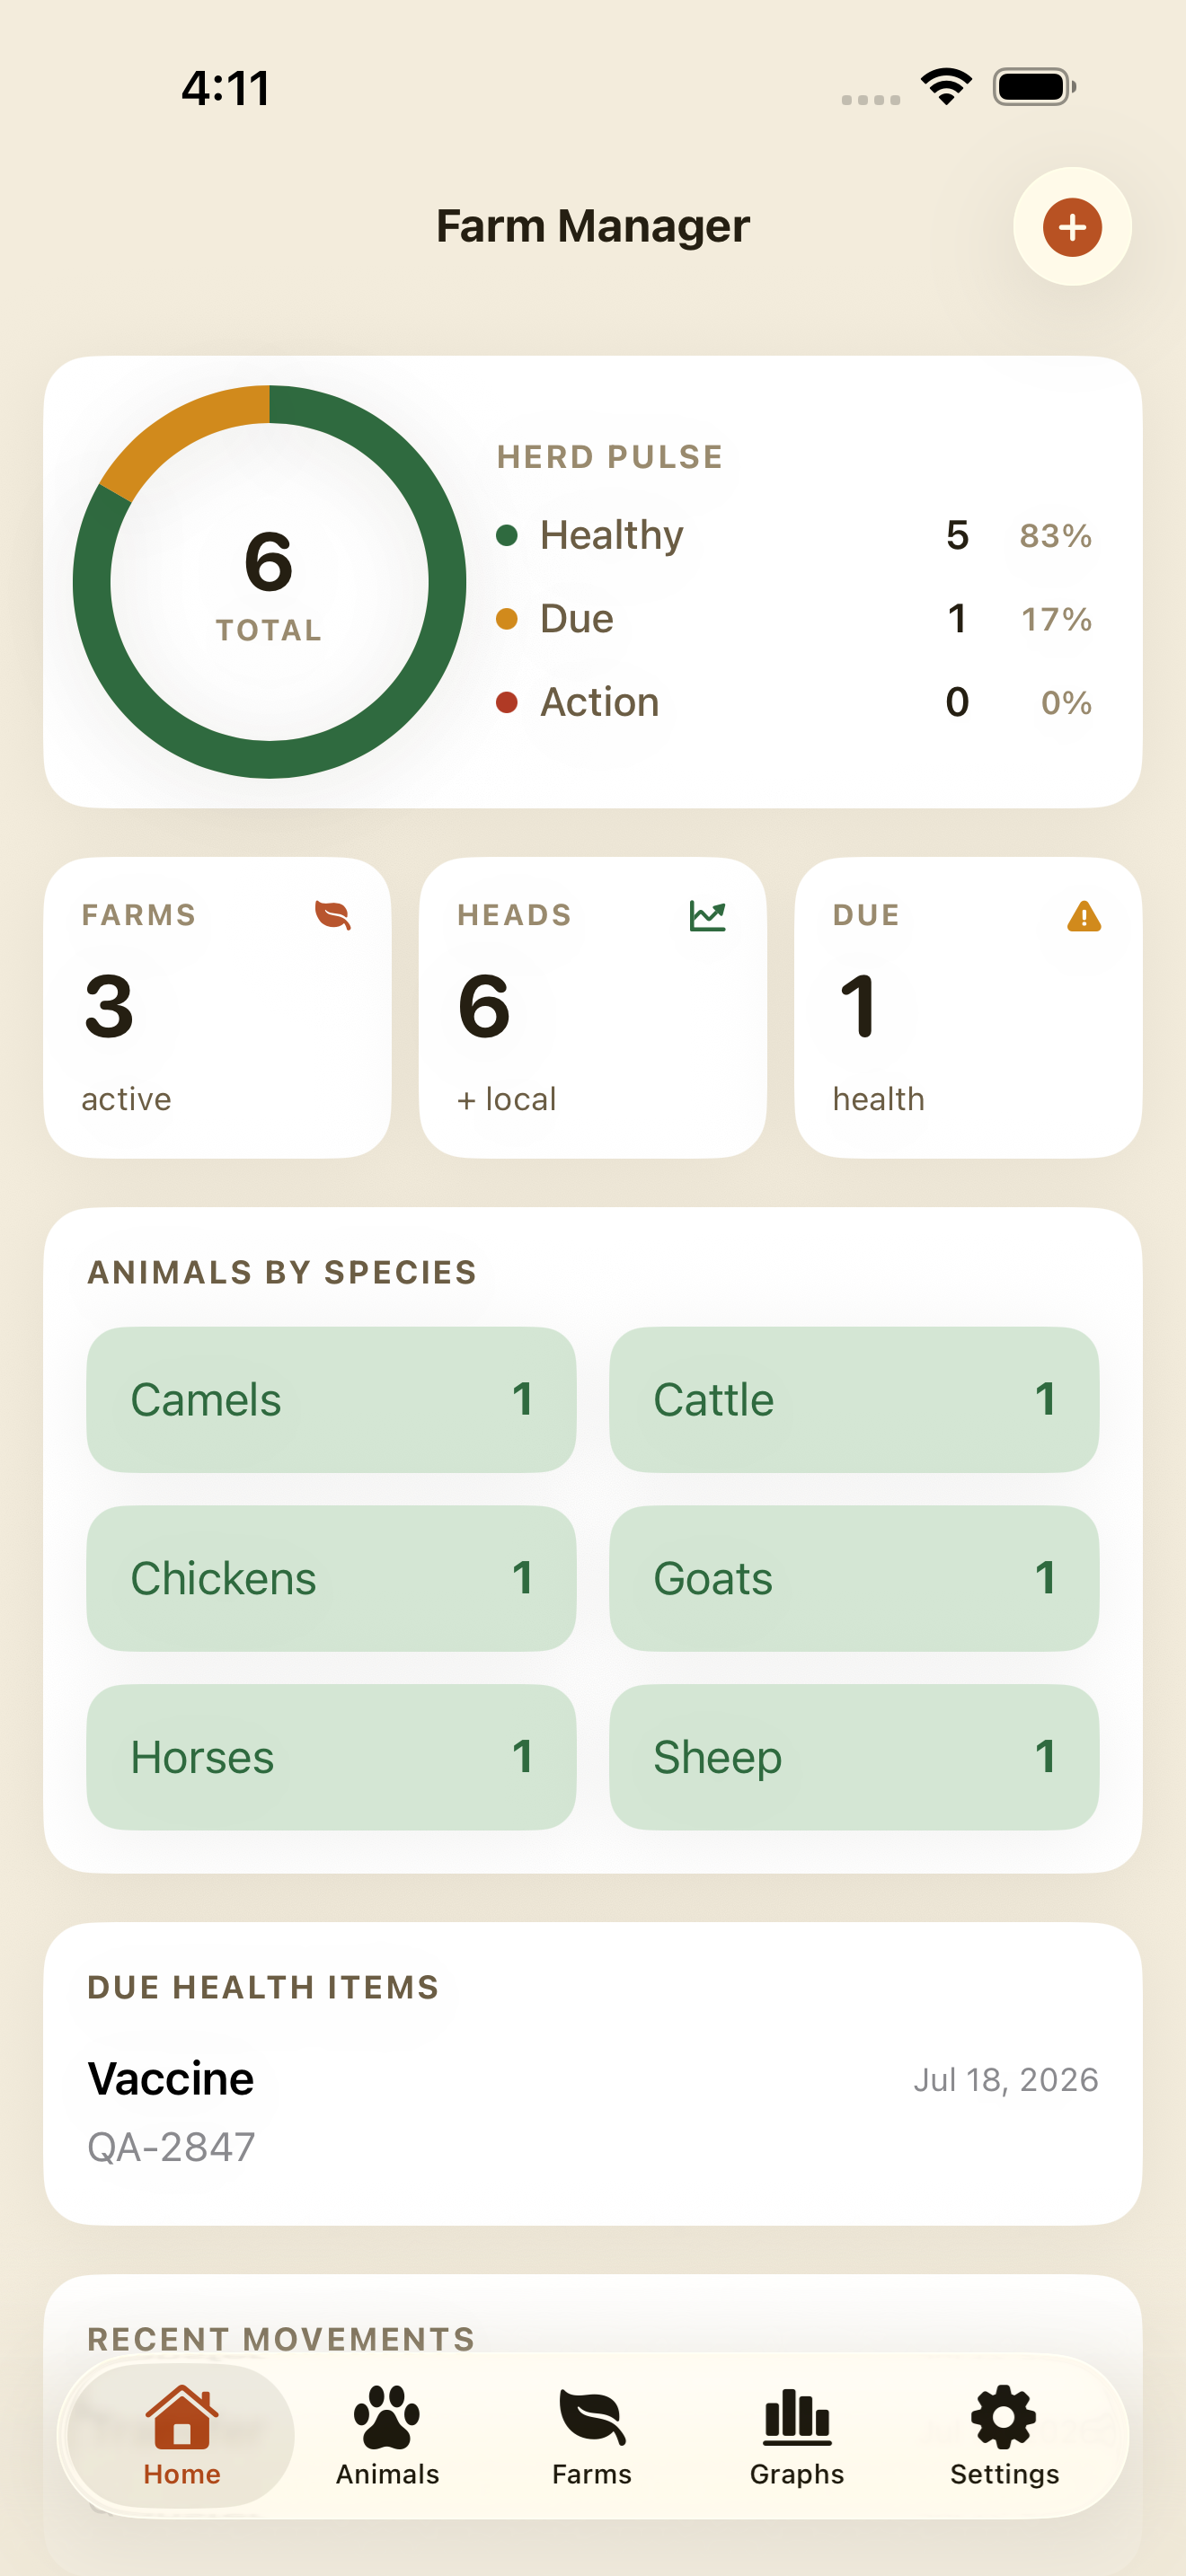This screenshot has height=2576, width=1186.
Task: Select the orange Due legend row
Action: [x=794, y=619]
